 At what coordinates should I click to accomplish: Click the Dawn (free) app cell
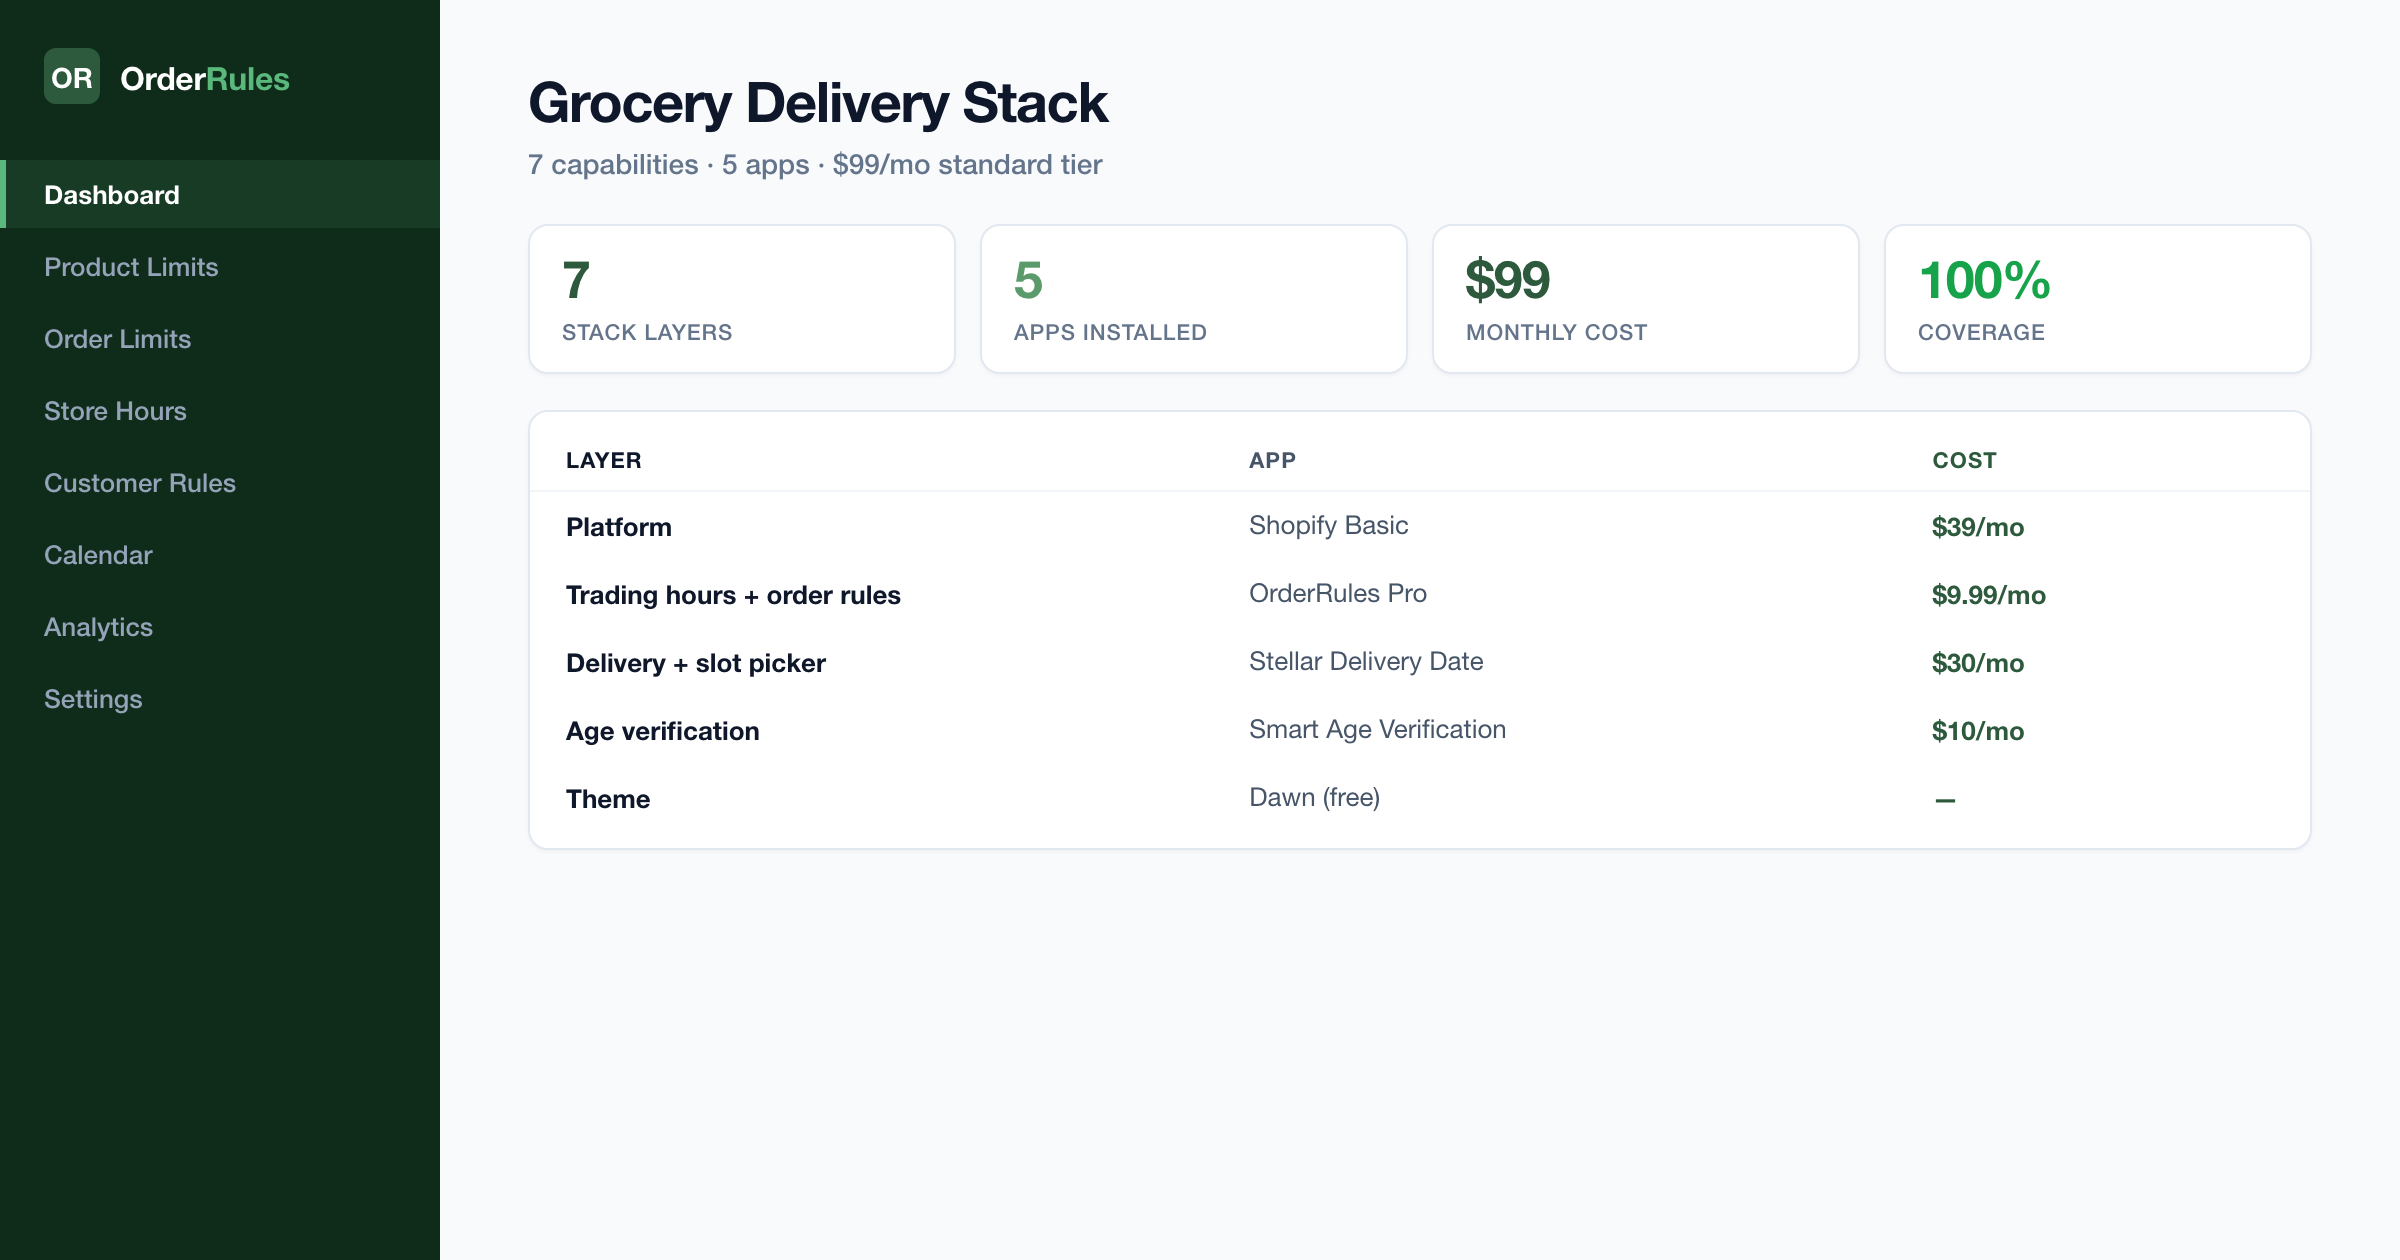(1314, 798)
